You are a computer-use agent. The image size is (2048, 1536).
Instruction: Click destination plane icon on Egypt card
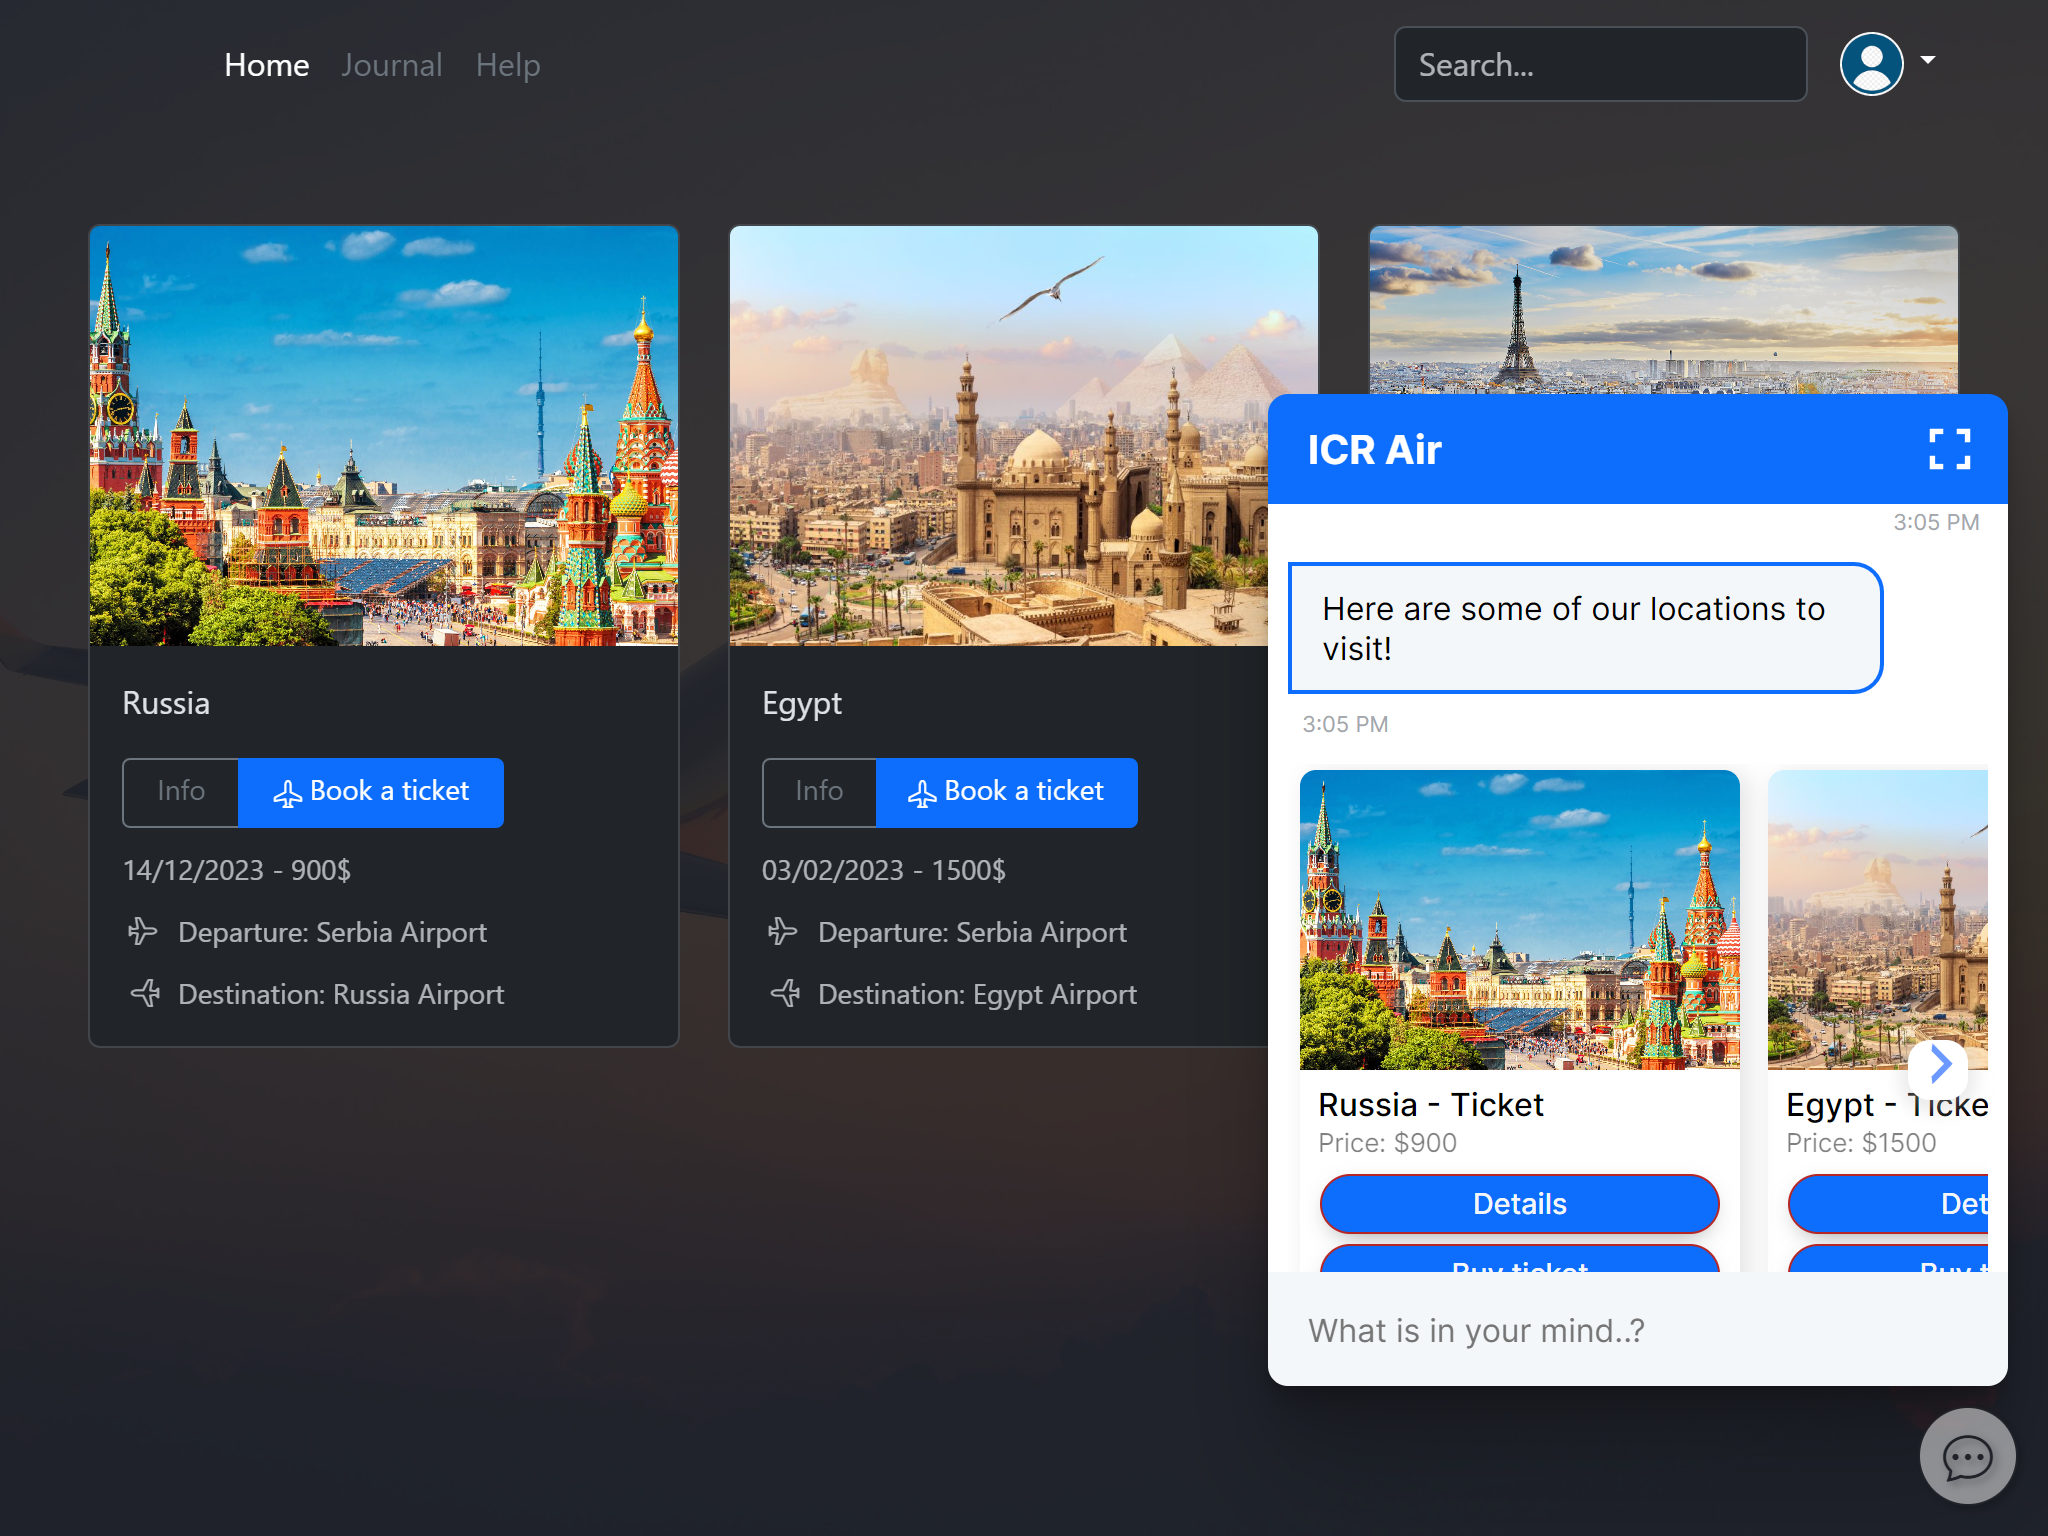pyautogui.click(x=786, y=994)
